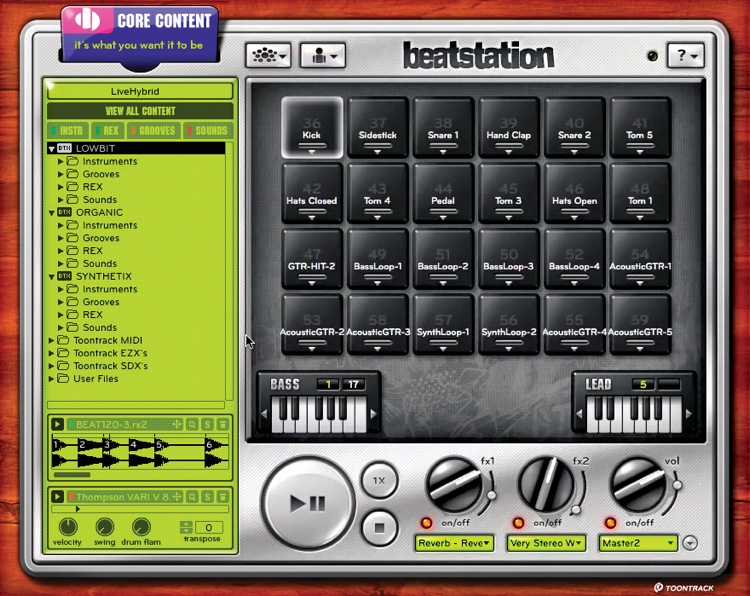Screen dimensions: 750x596
Task: Click the main play/pause button
Action: 308,503
